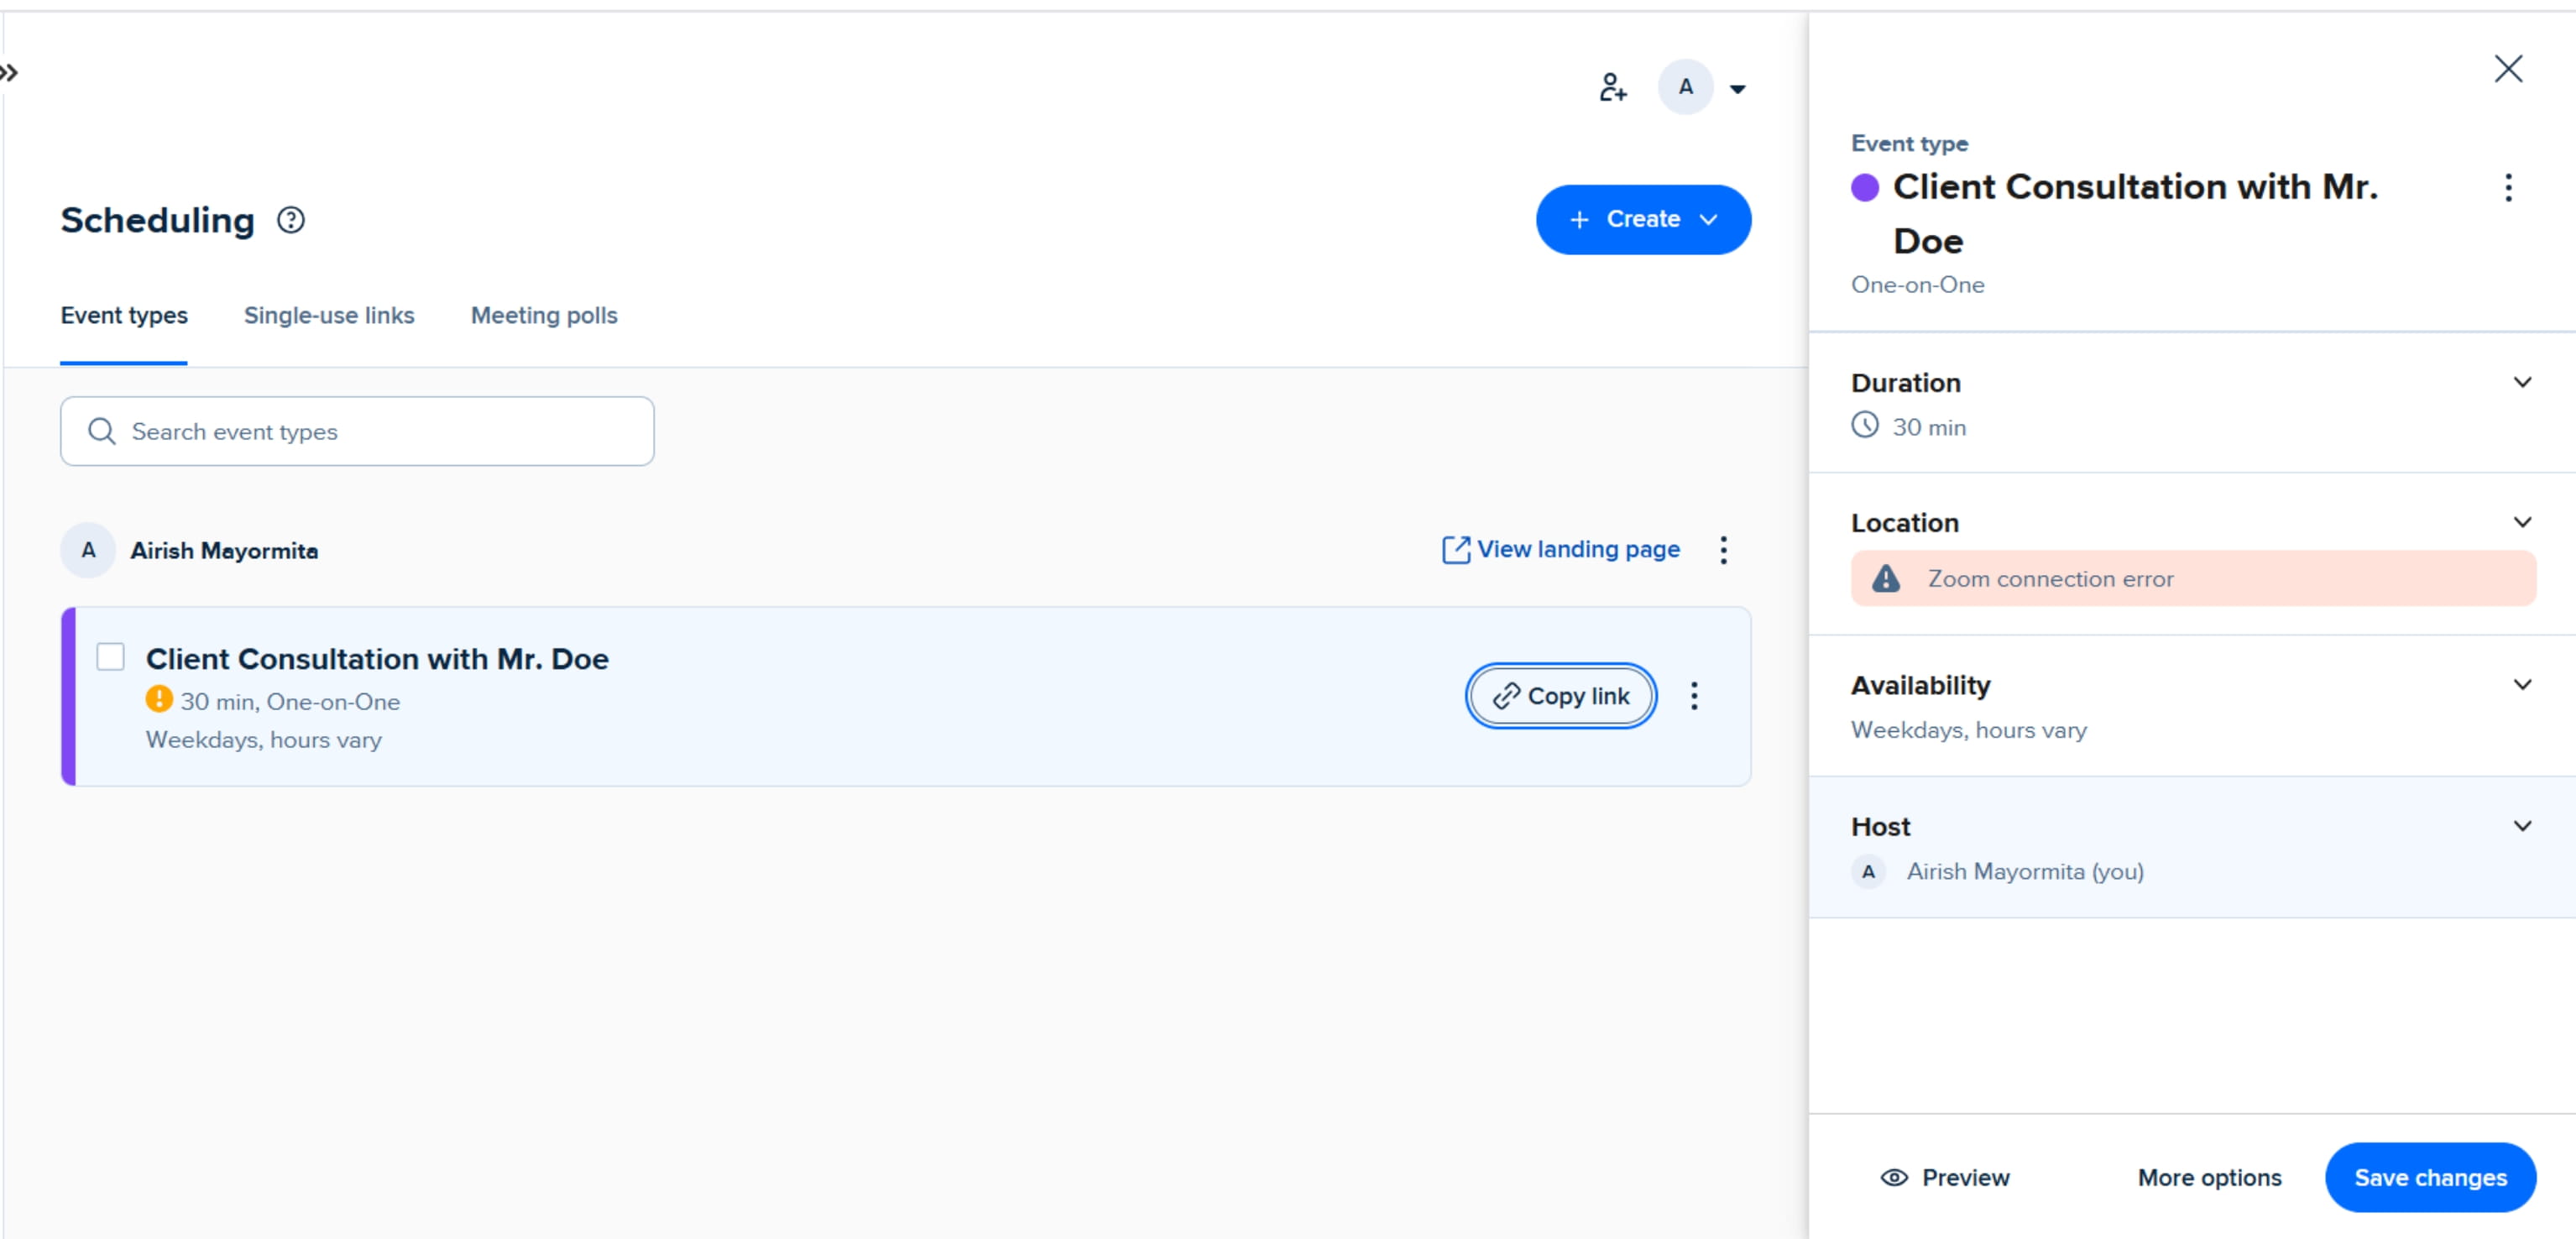2576x1239 pixels.
Task: Open three-dot menu beside View landing page
Action: [1723, 550]
